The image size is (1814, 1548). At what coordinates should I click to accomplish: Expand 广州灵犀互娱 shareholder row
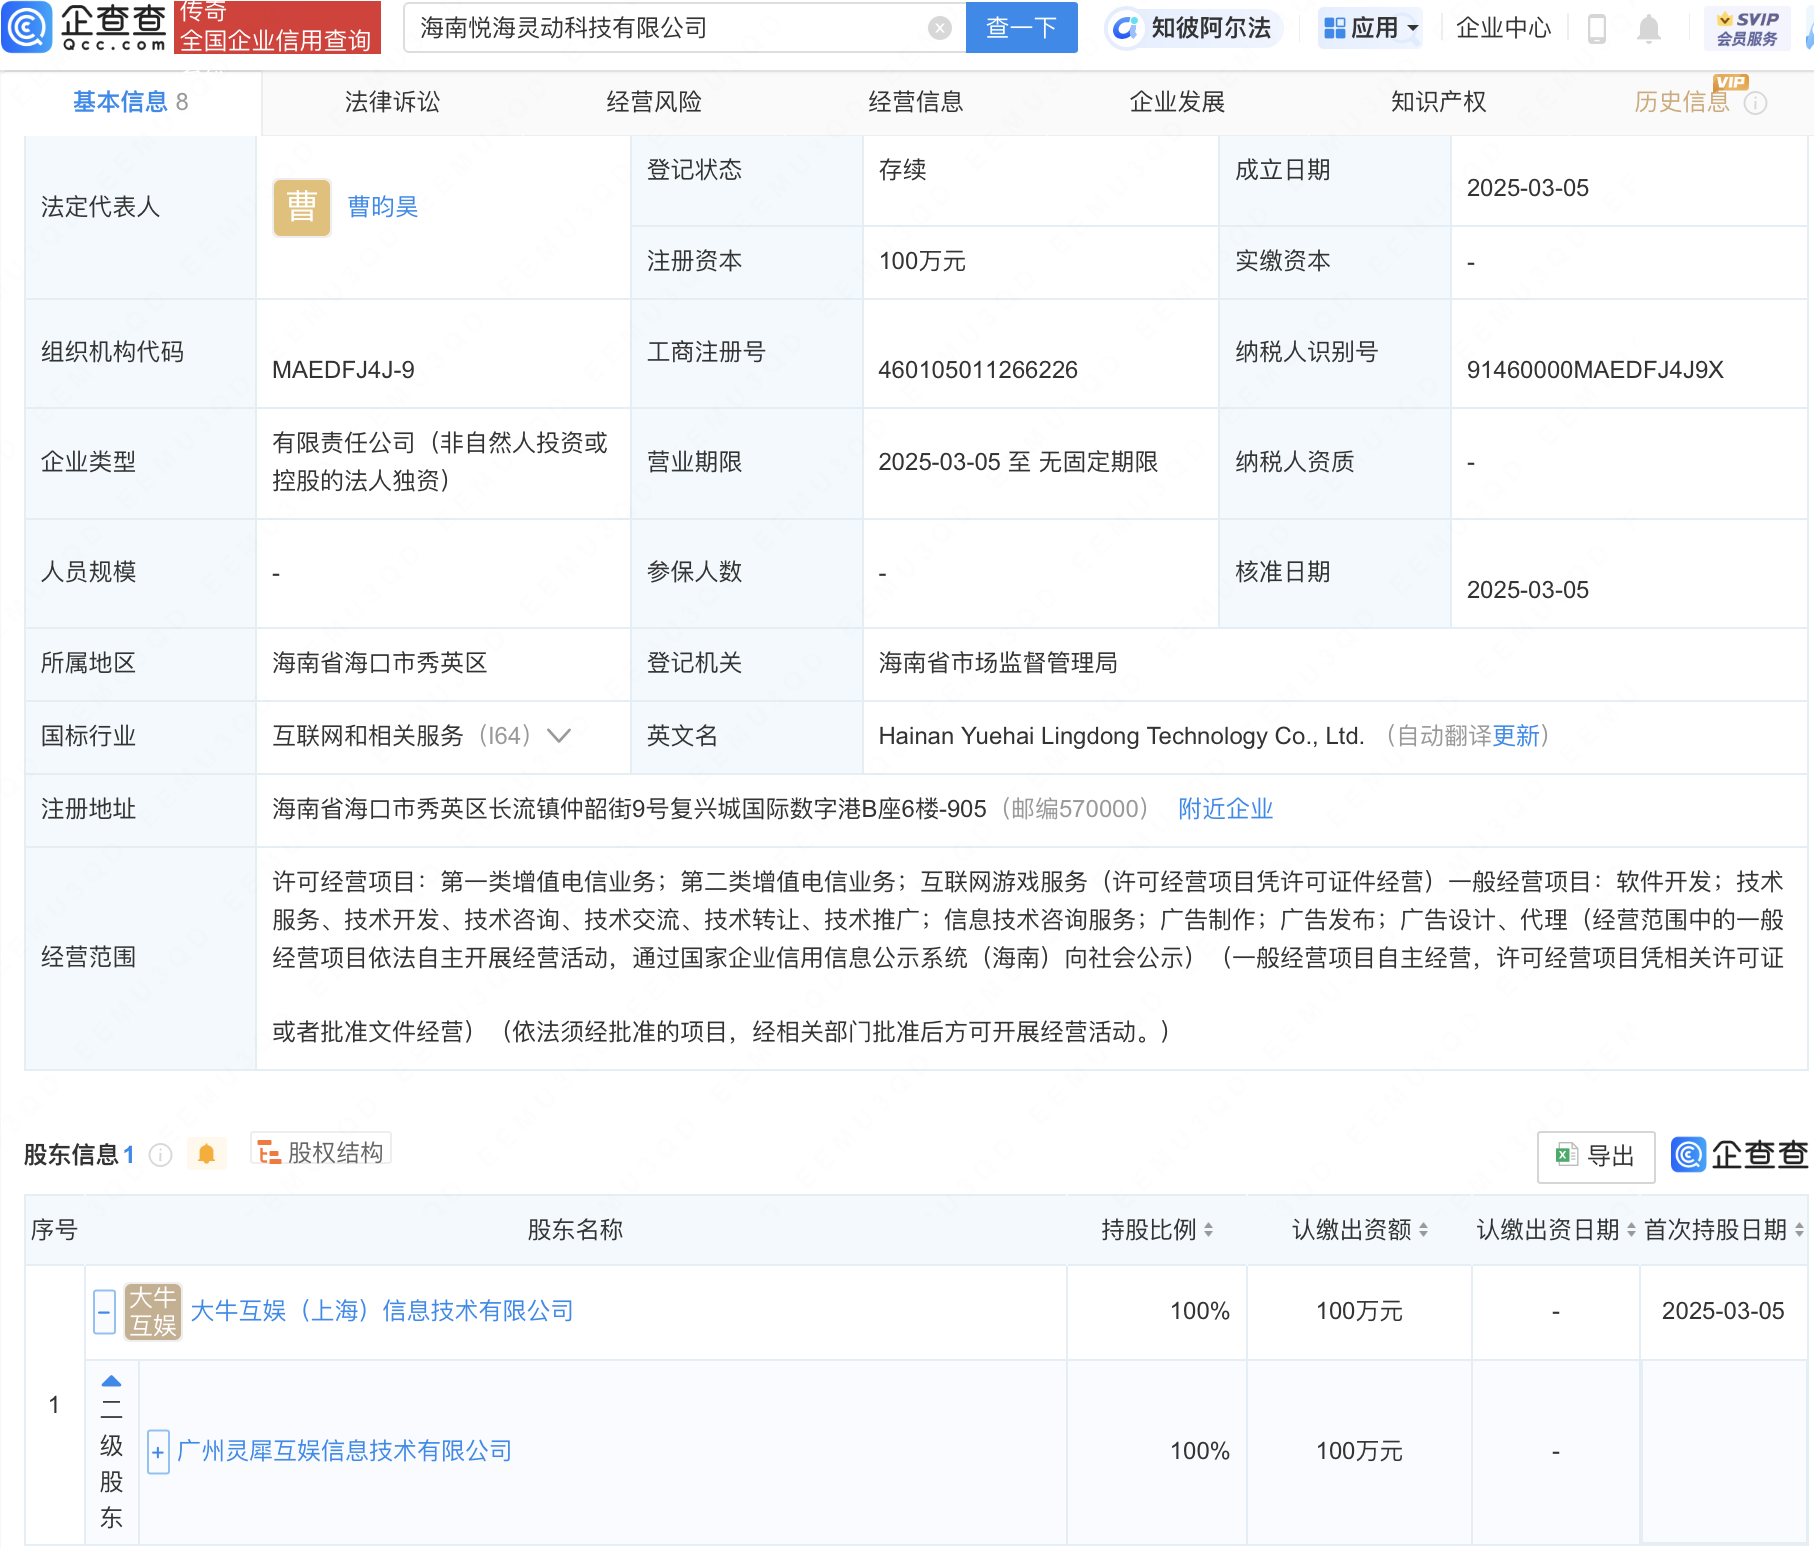pyautogui.click(x=157, y=1451)
